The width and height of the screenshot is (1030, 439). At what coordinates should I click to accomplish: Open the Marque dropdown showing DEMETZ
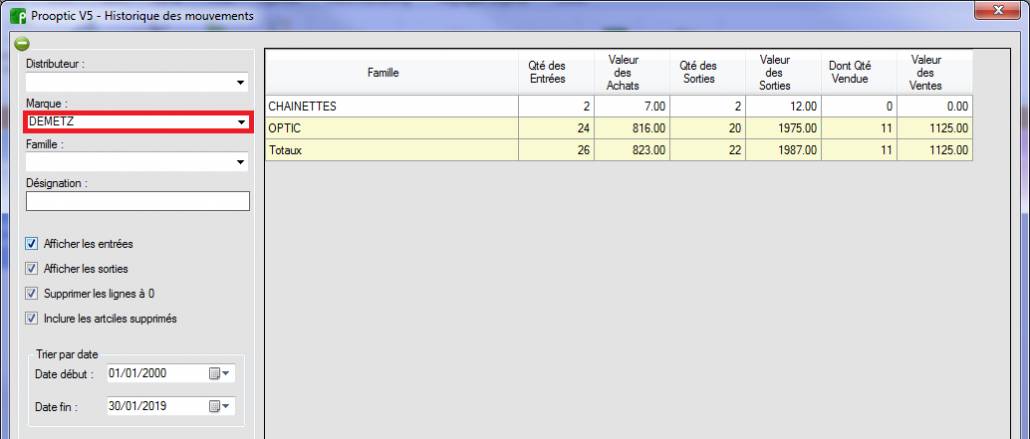[241, 122]
